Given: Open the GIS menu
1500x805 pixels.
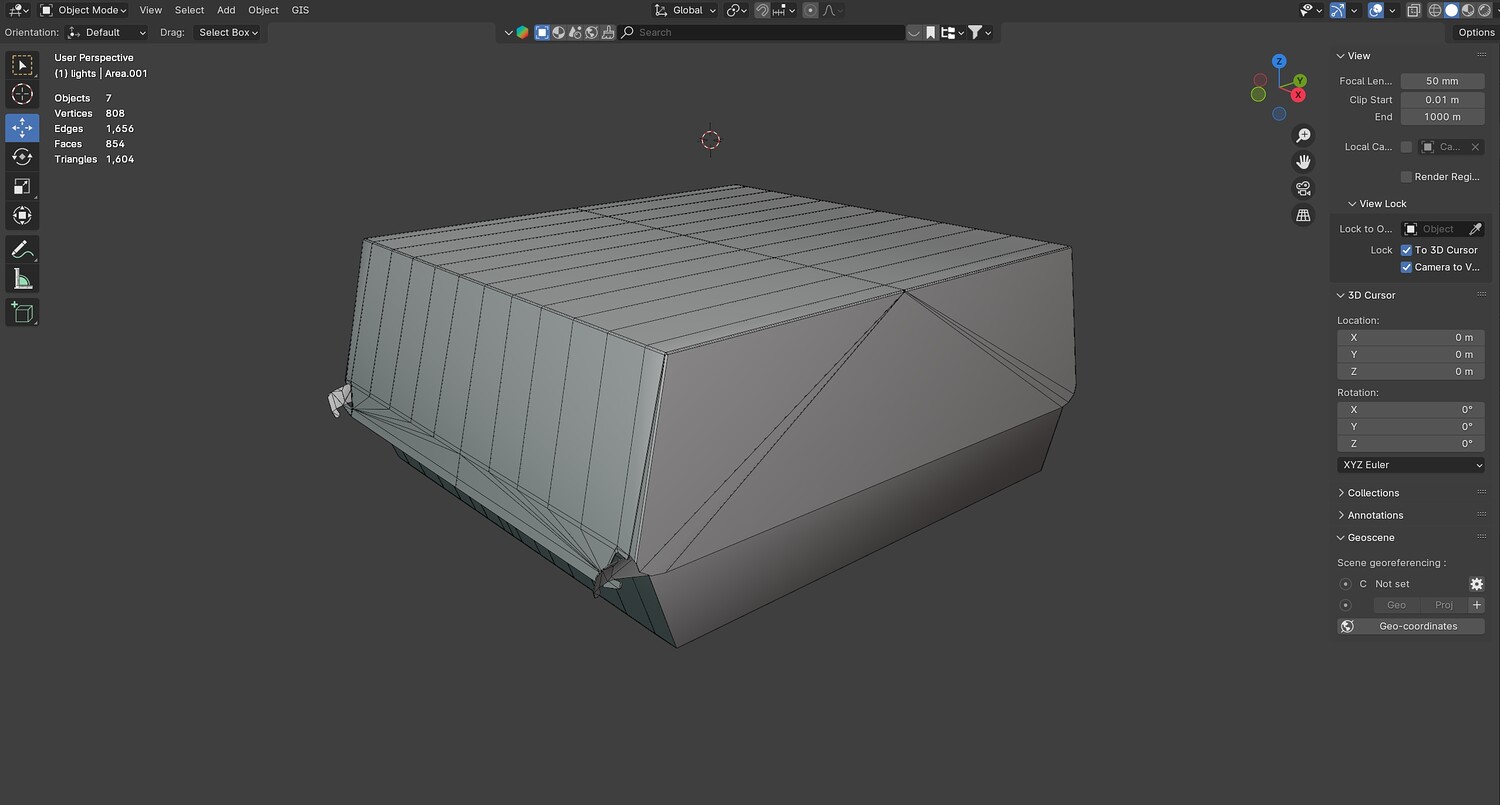Looking at the screenshot, I should 300,10.
